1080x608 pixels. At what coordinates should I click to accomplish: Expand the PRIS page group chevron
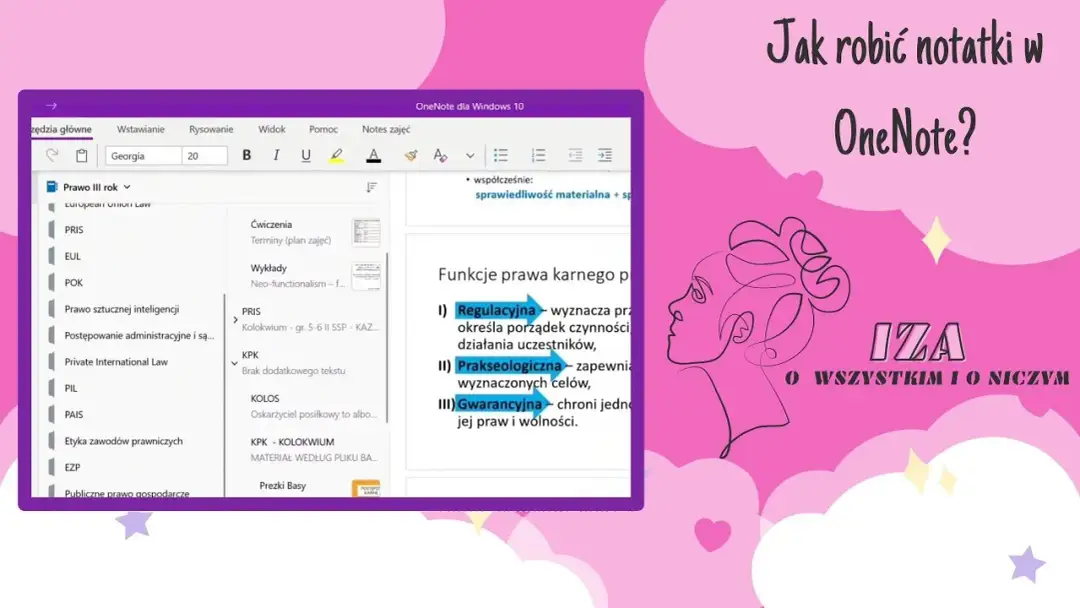[235, 320]
